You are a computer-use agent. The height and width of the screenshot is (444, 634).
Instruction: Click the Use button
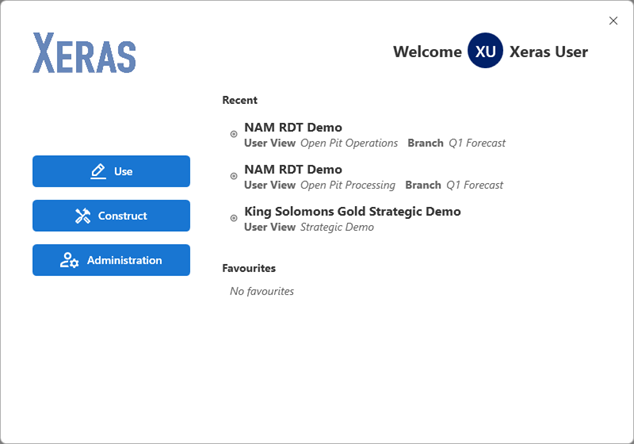pyautogui.click(x=111, y=171)
